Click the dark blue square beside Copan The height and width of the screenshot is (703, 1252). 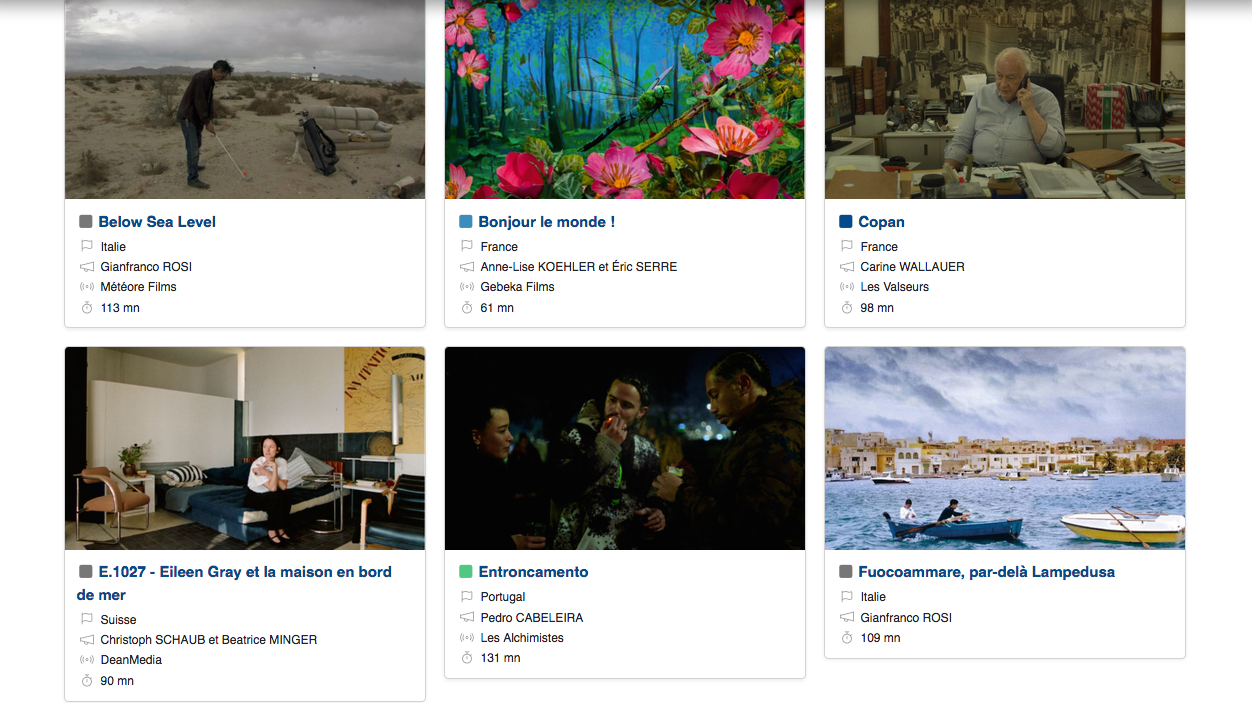coord(846,222)
